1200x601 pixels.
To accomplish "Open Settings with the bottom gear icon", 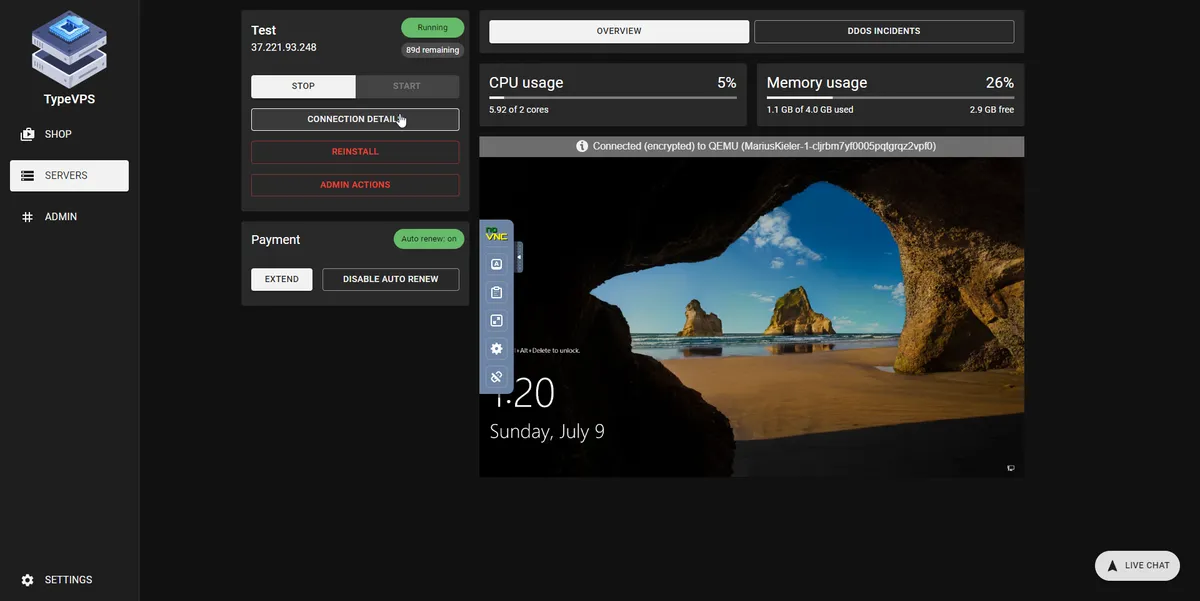I will click(29, 579).
